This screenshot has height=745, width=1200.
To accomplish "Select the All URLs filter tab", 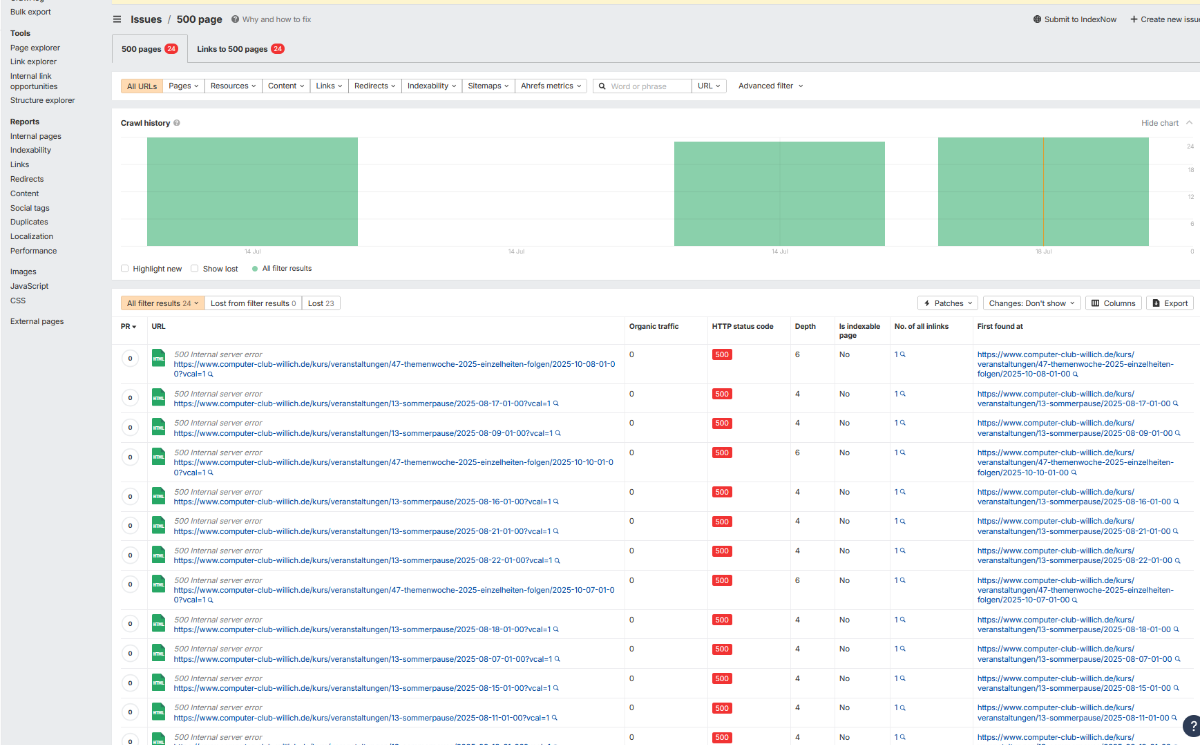I will 141,86.
